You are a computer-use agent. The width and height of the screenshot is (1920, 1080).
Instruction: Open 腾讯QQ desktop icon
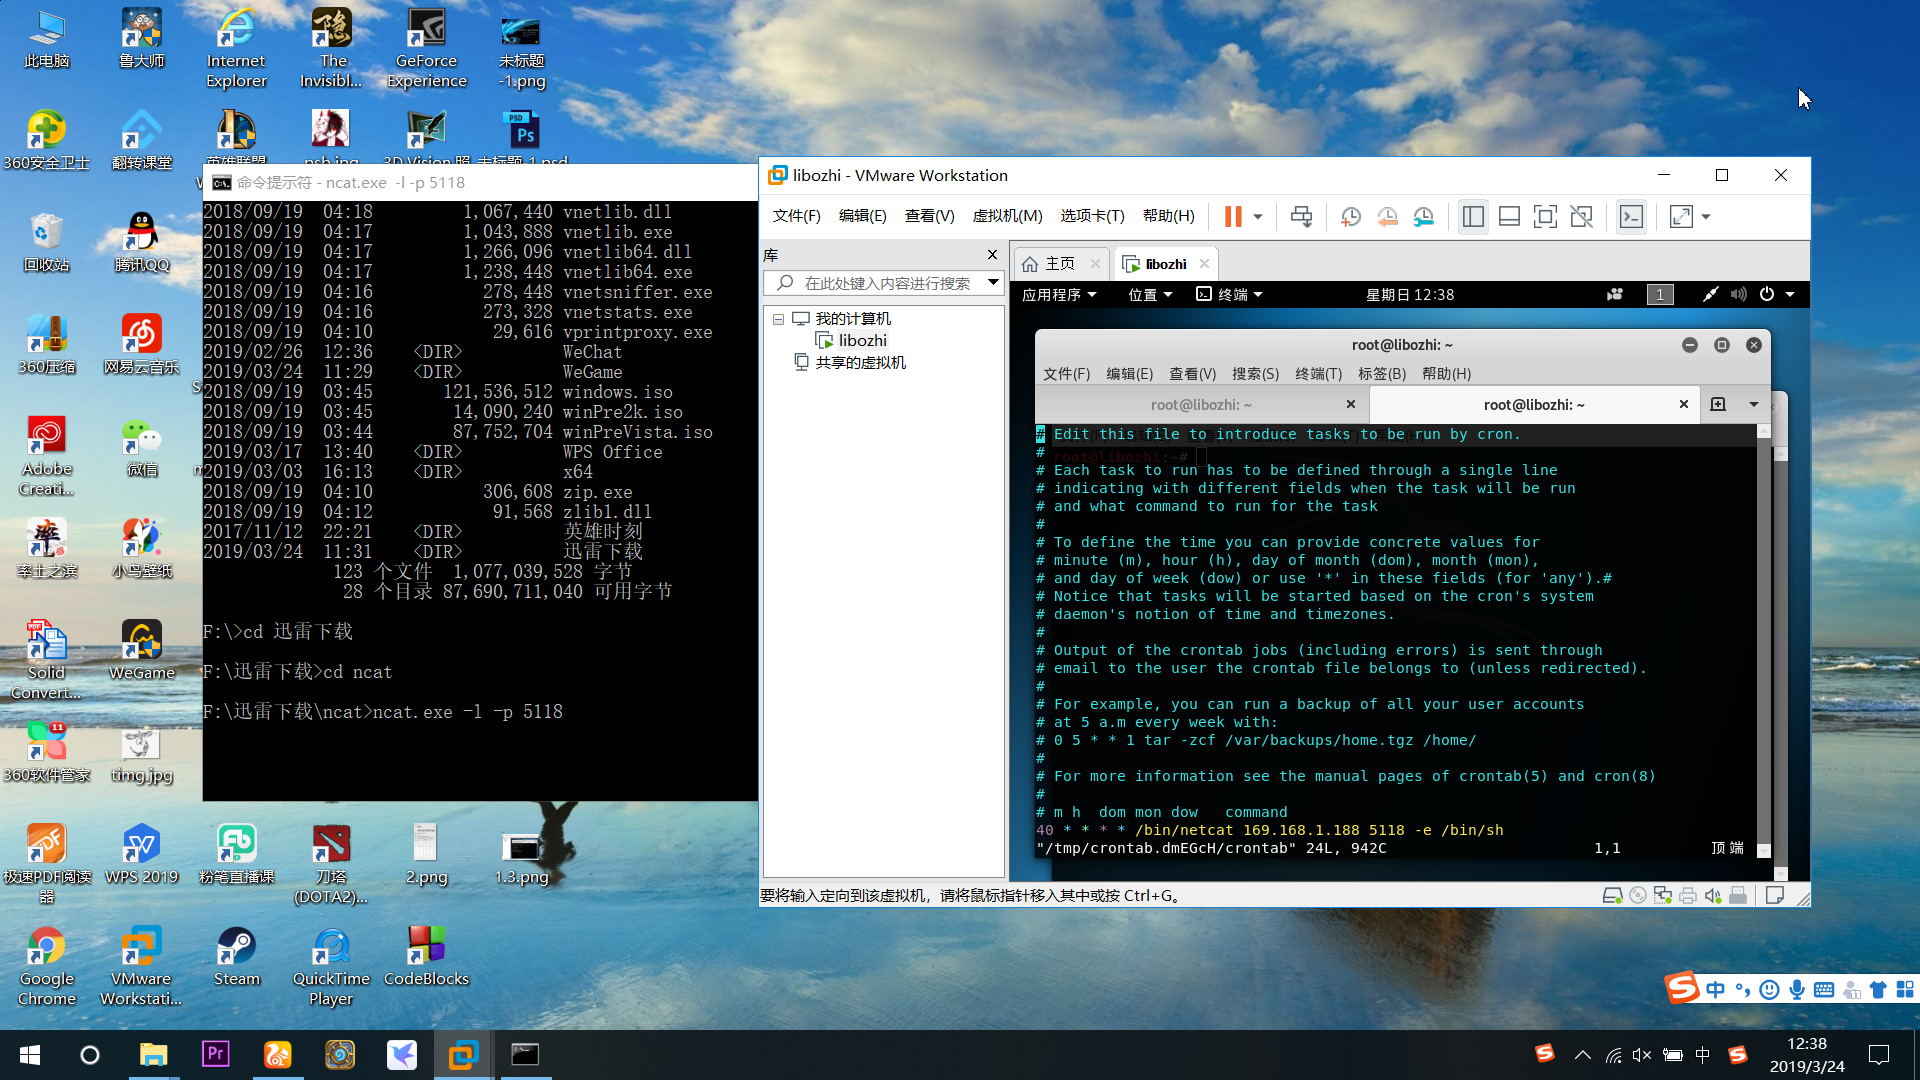[141, 241]
